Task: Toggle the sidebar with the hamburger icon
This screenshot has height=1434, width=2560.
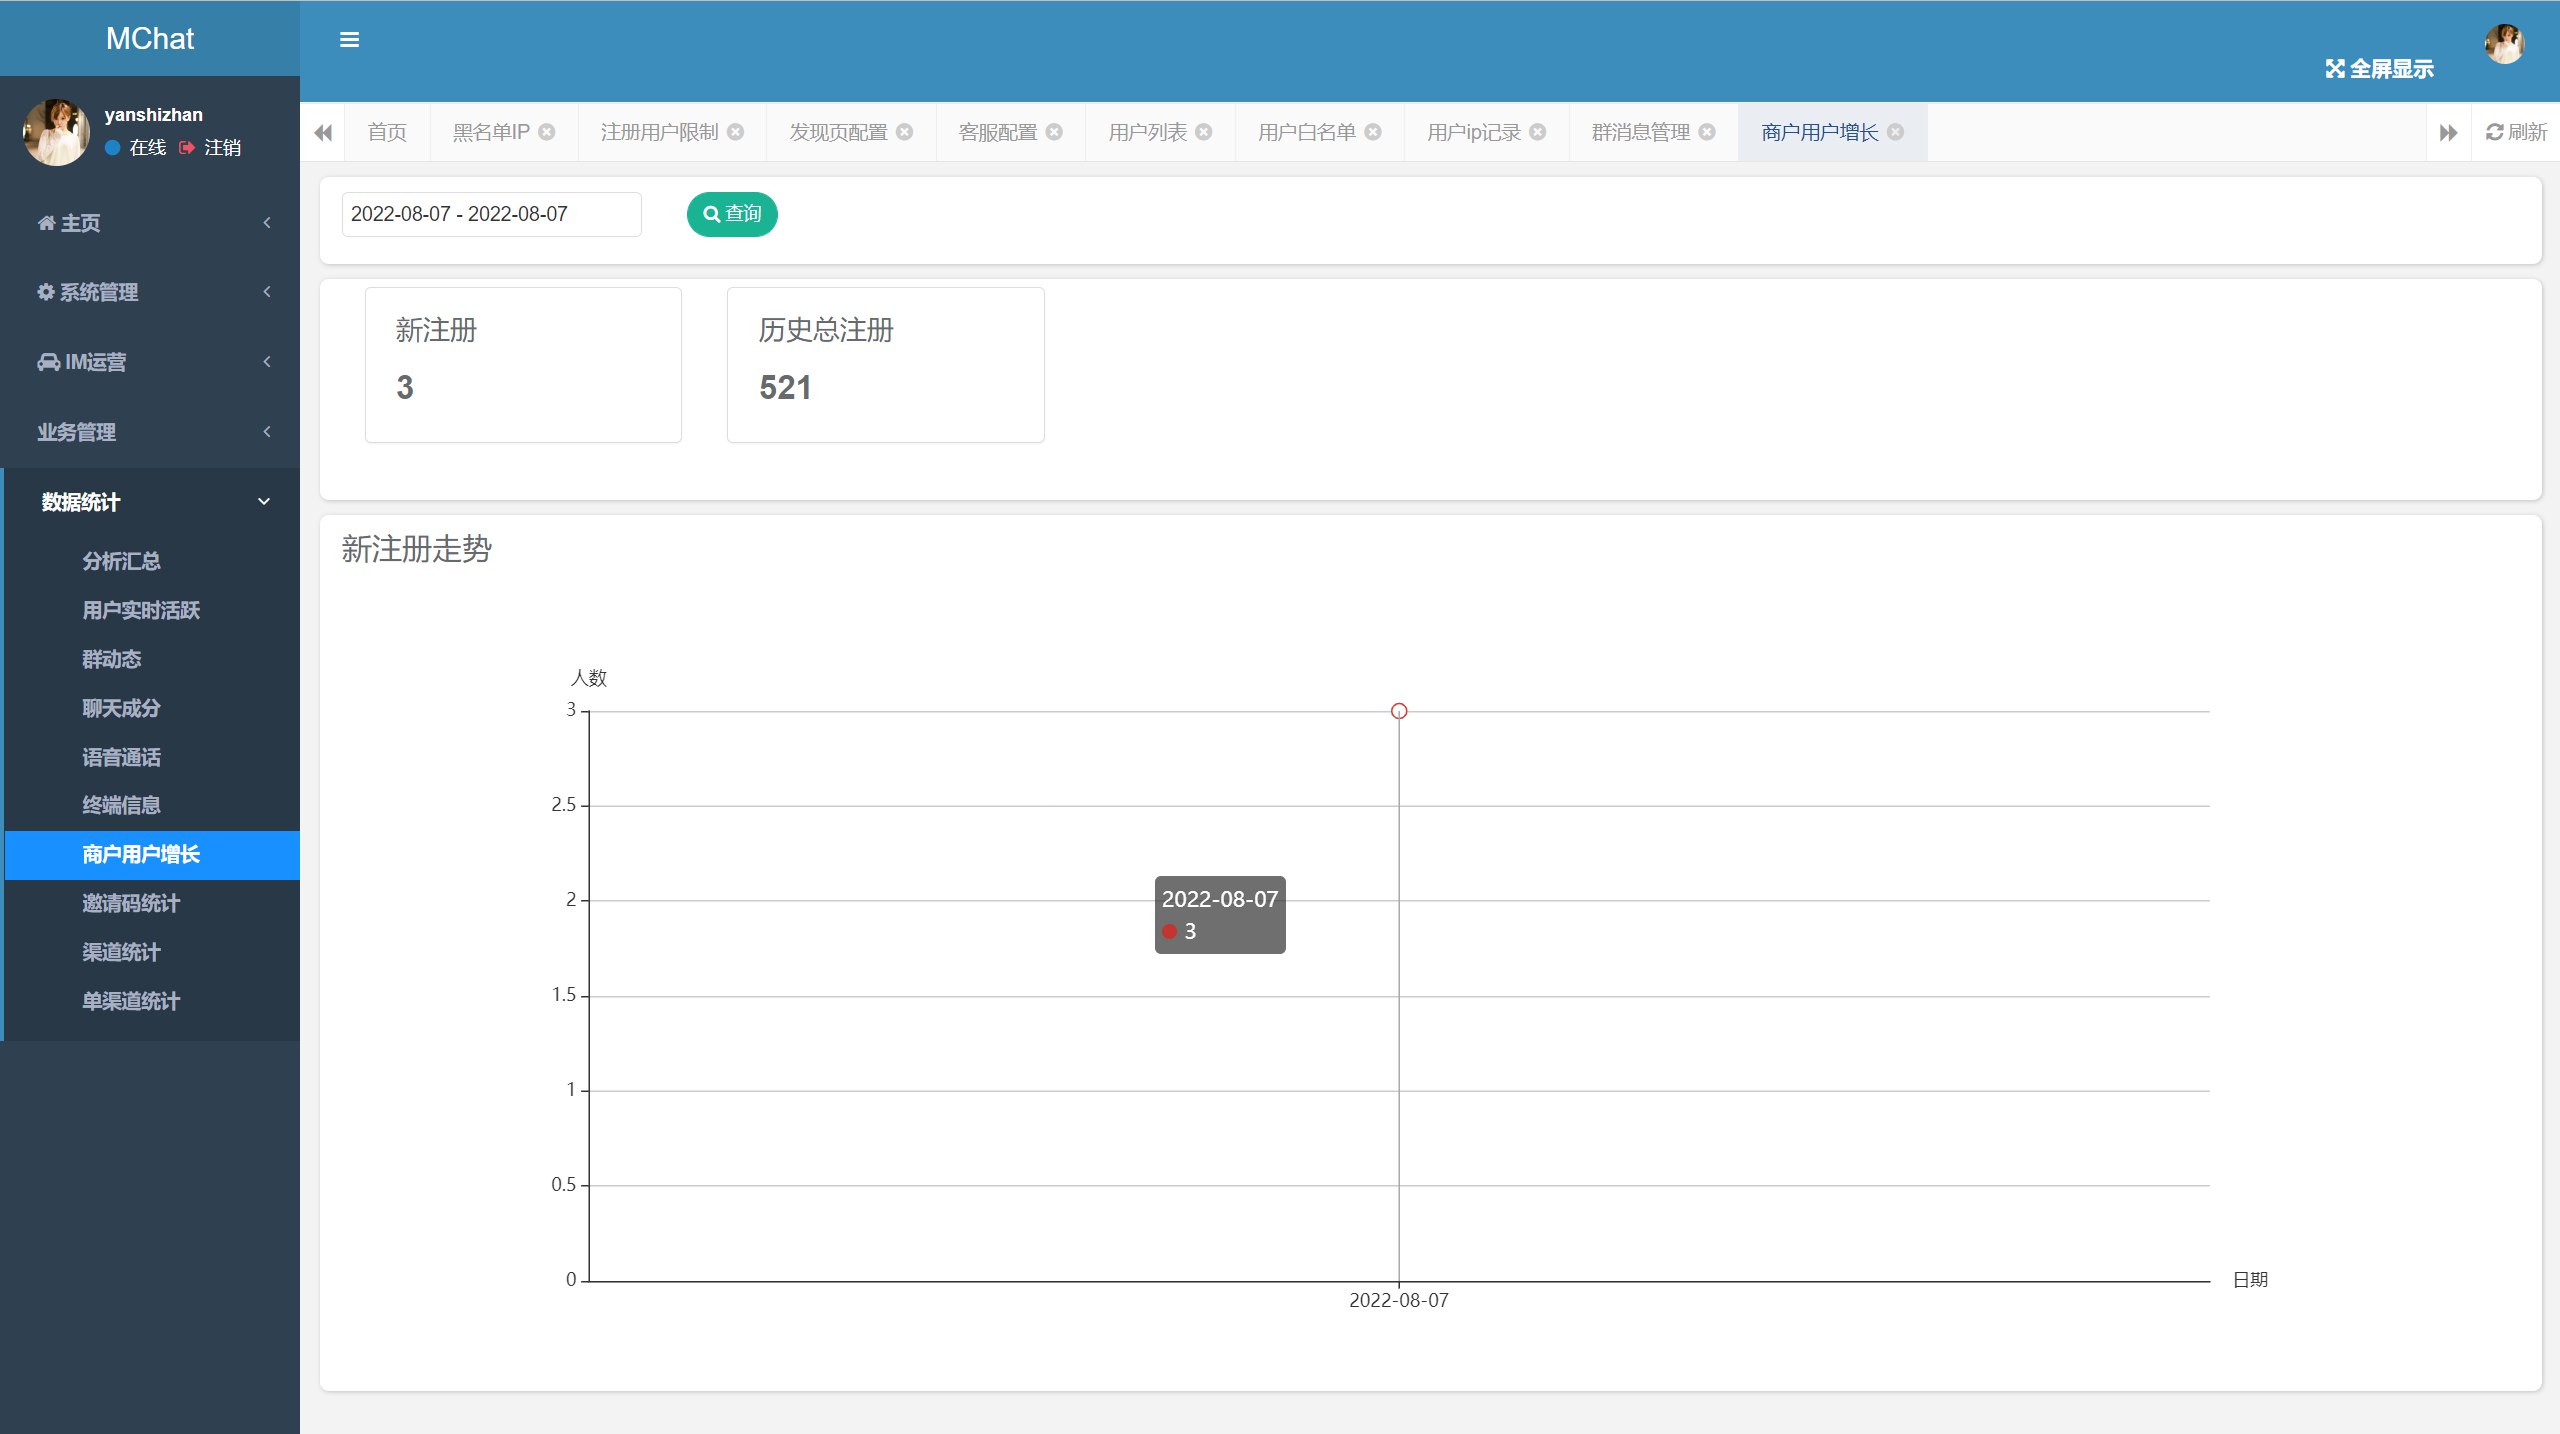Action: click(349, 39)
